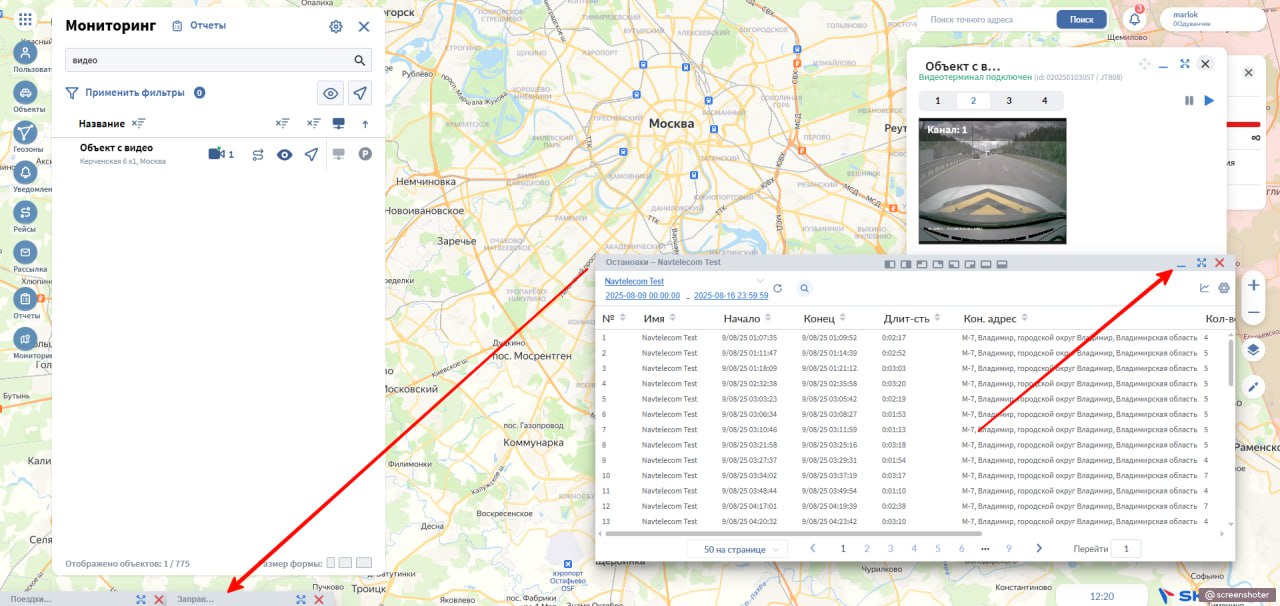Click connection status icon in Объект с видео row
Screen dimensions: 1280x606
(x=338, y=155)
